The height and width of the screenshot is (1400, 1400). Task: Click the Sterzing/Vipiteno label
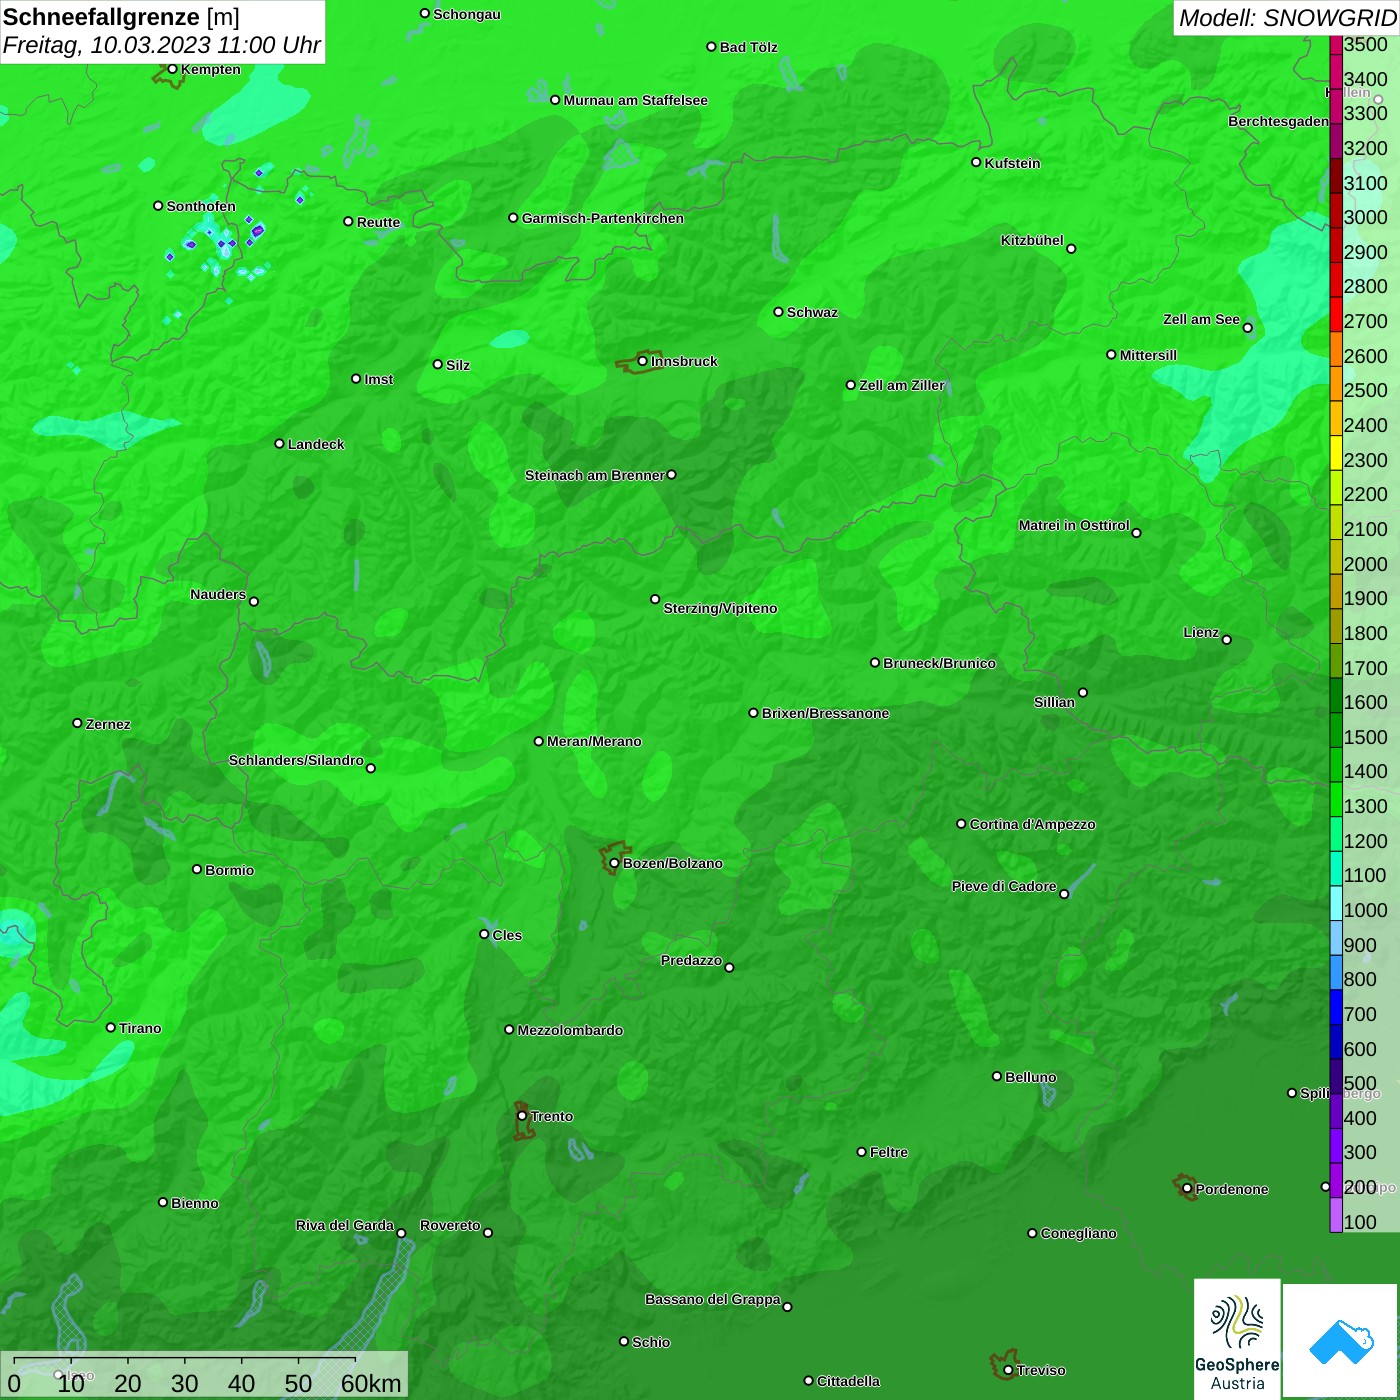[720, 608]
